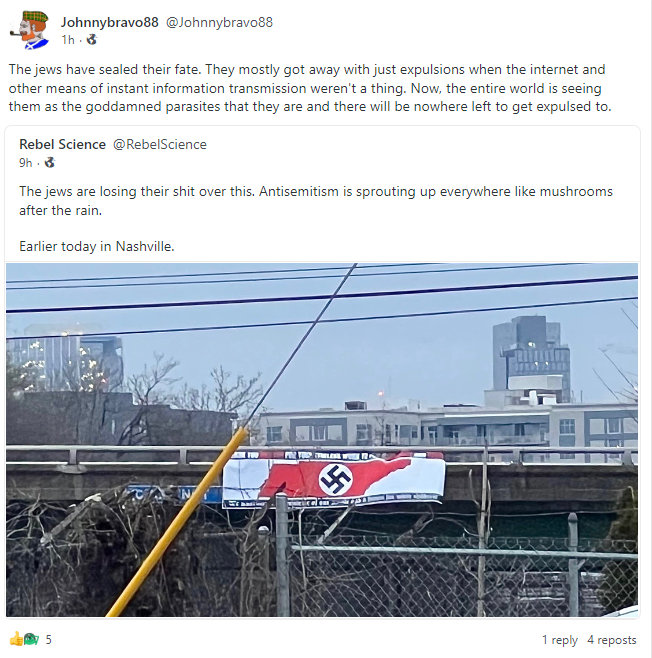Image resolution: width=652 pixels, height=658 pixels.
Task: Click the globe icon next to 9h
Action: click(x=50, y=162)
